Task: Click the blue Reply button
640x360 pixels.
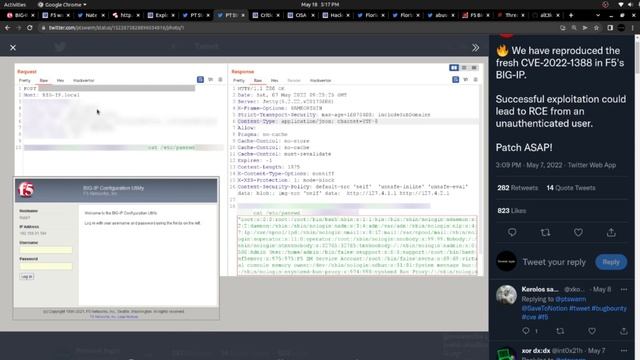Action: pyautogui.click(x=611, y=262)
